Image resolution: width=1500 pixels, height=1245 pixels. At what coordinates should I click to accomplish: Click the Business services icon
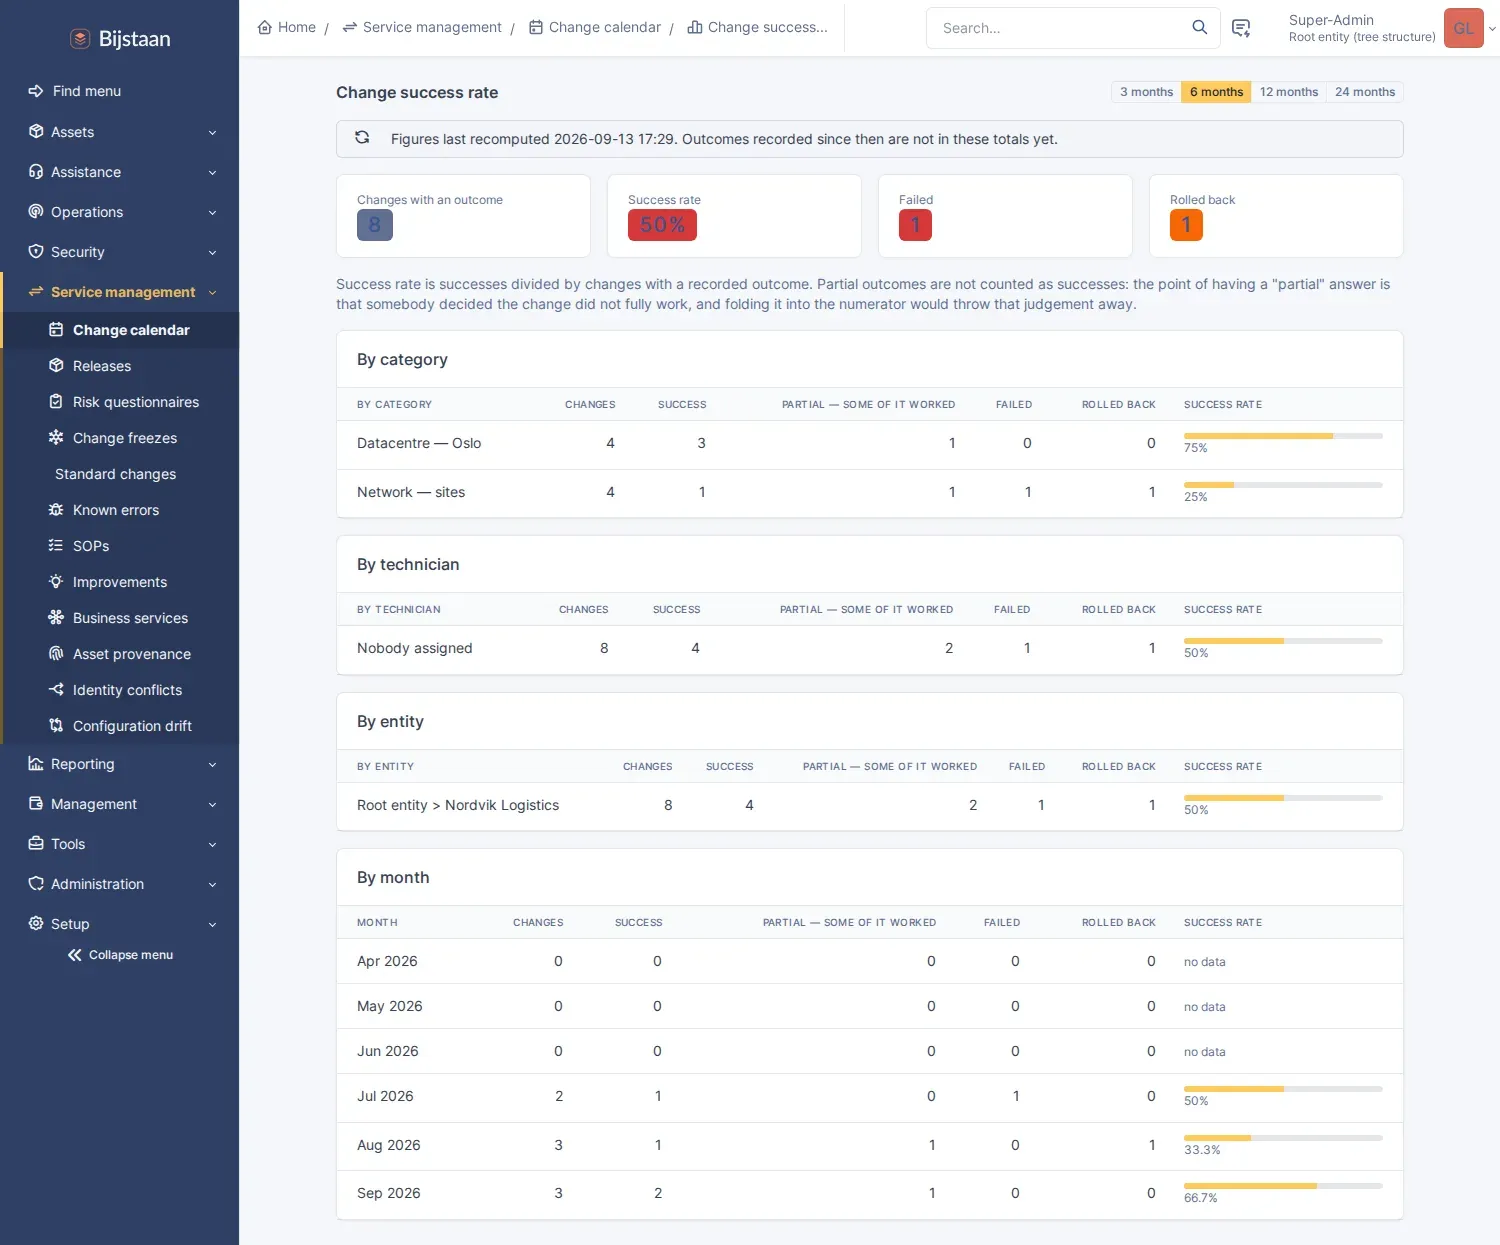56,618
